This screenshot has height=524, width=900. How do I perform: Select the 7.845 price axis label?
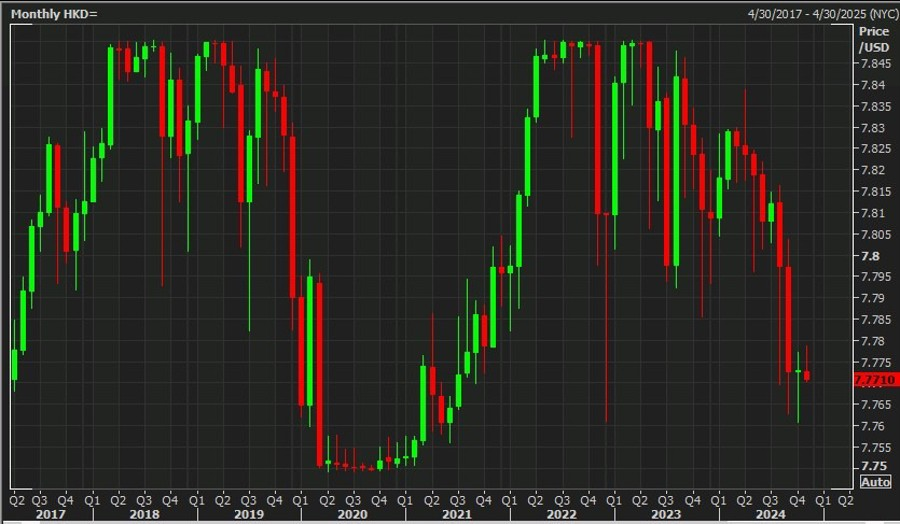click(x=875, y=64)
